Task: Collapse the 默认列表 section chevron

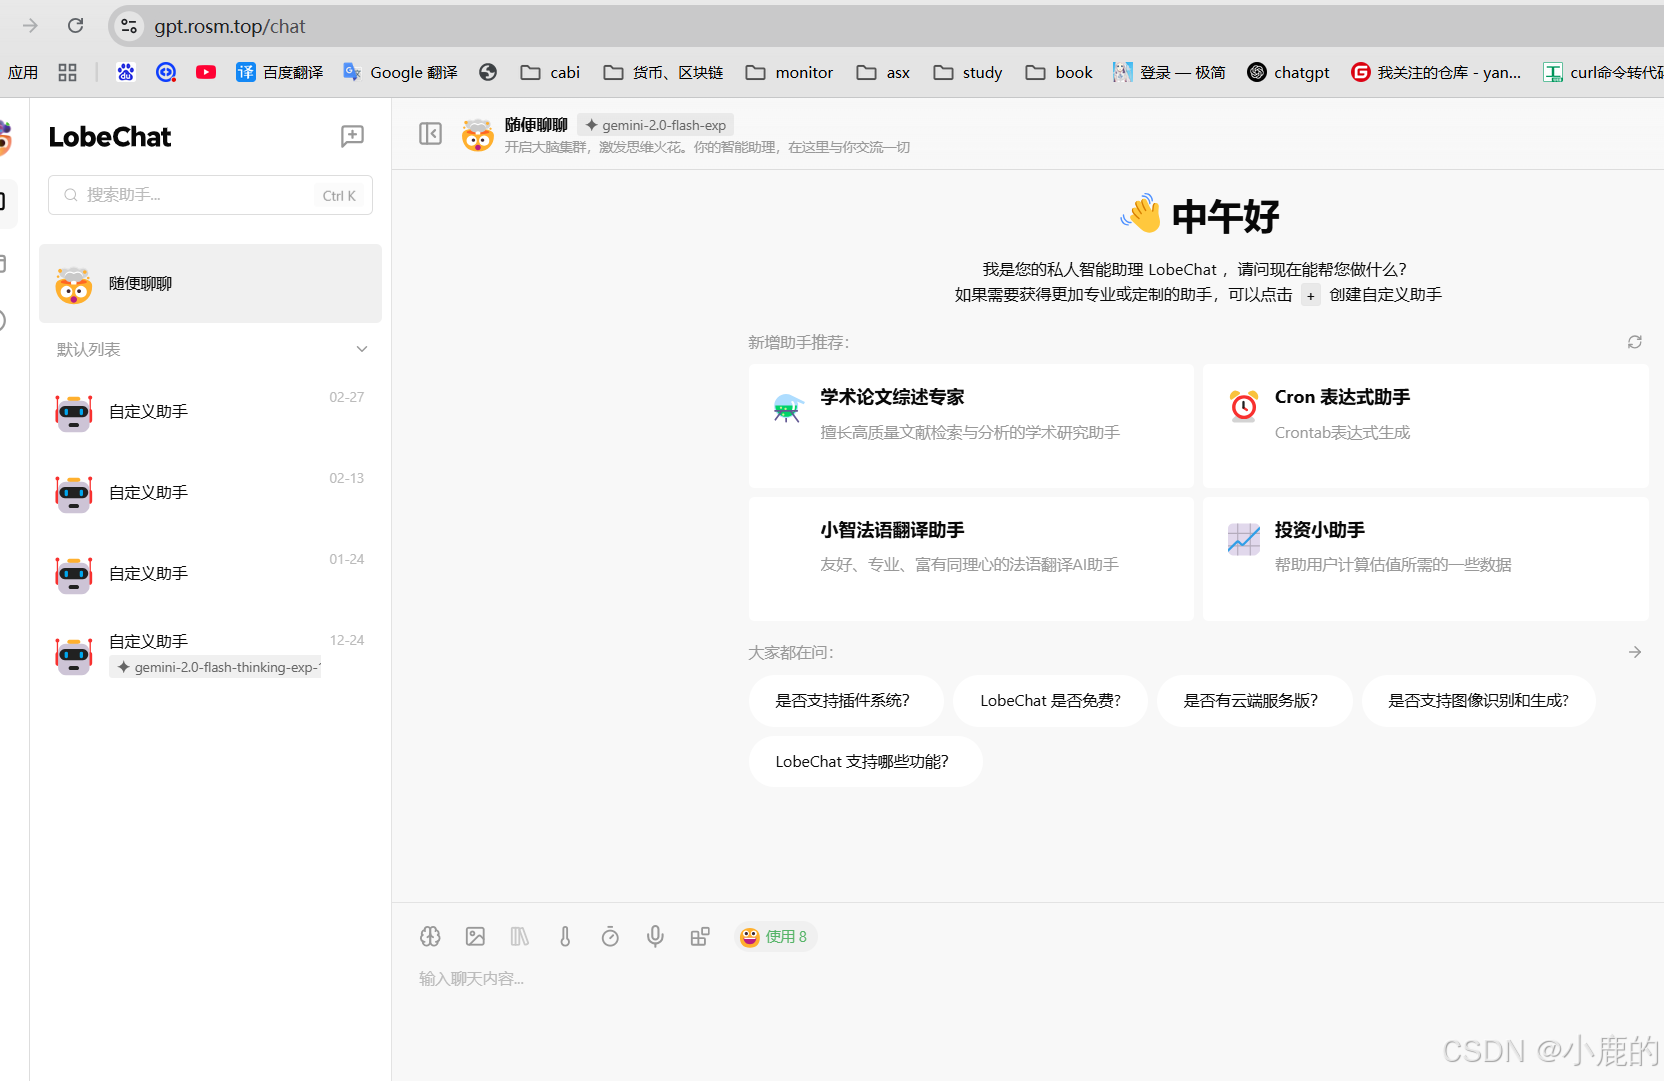Action: click(x=362, y=349)
